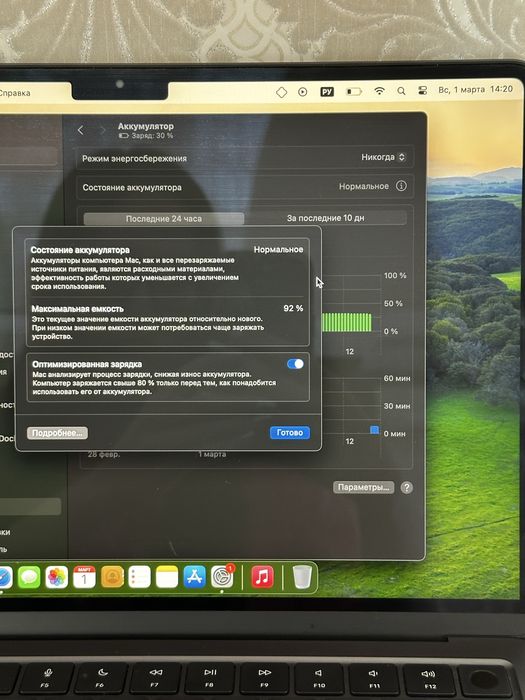The height and width of the screenshot is (700, 525).
Task: Open the Подробнее… button
Action: coord(57,433)
